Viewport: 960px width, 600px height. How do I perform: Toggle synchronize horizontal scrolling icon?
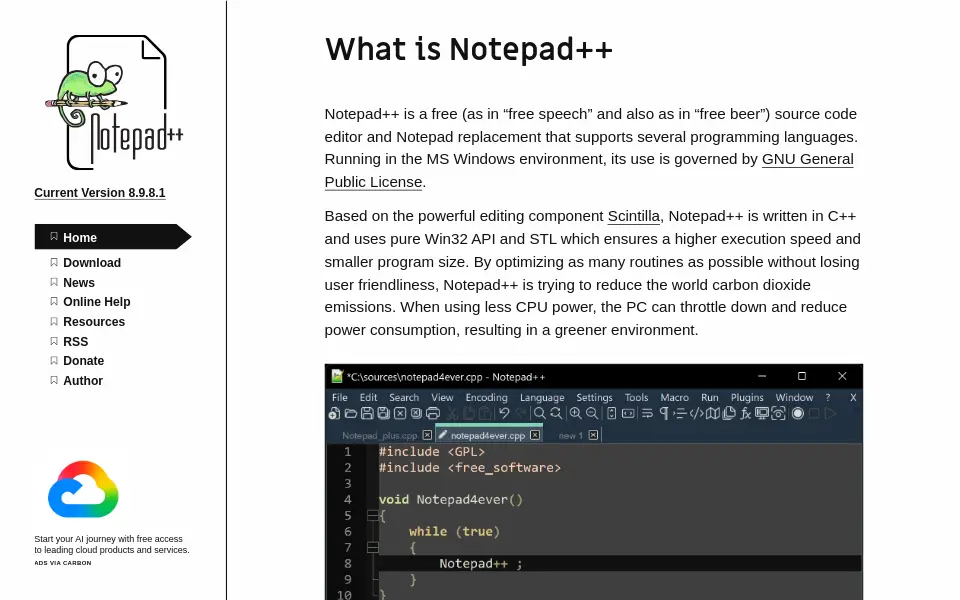point(628,413)
